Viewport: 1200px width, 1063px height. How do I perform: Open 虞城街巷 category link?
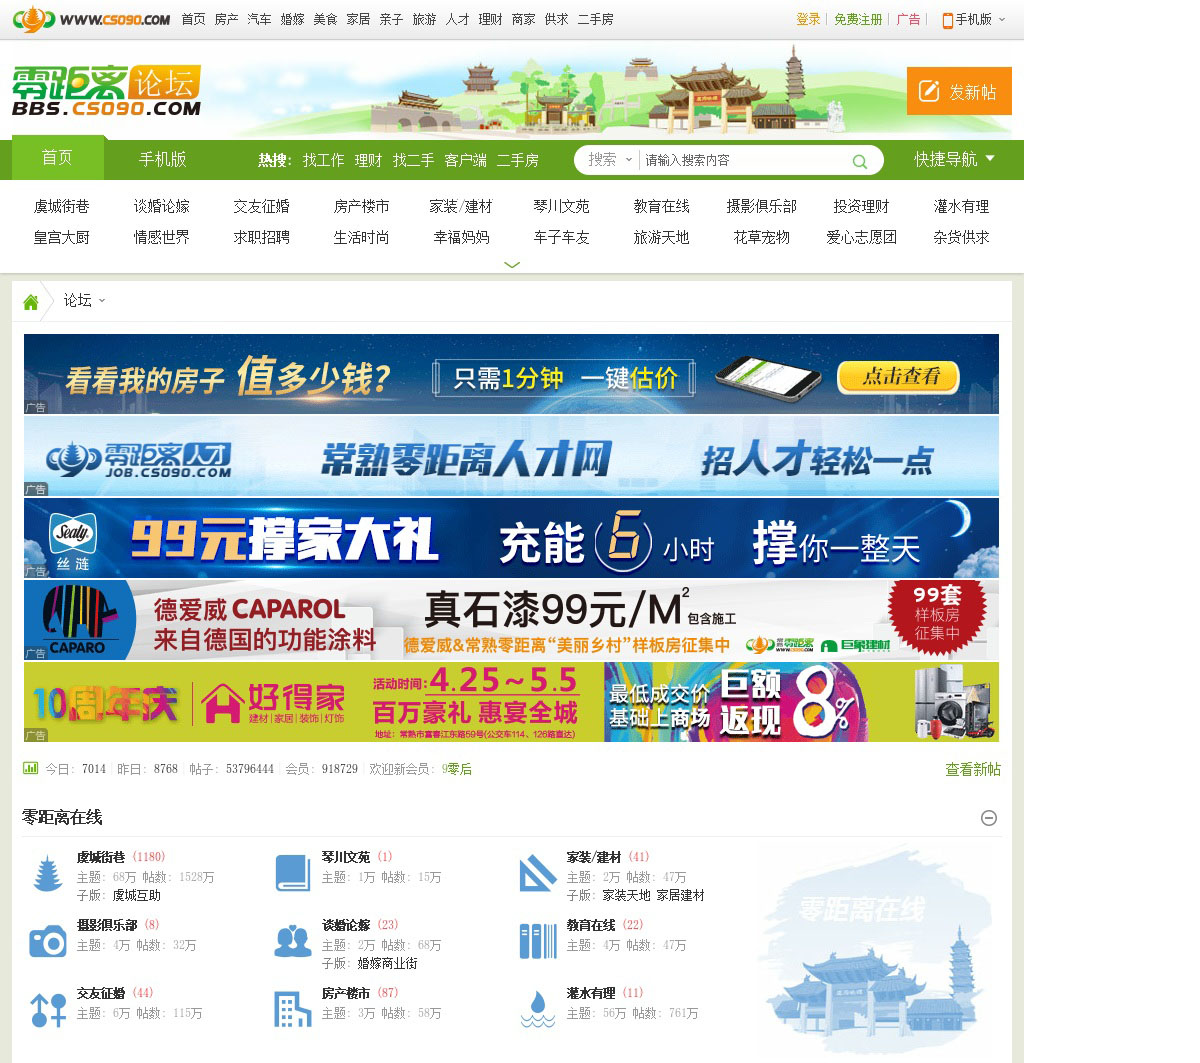[x=62, y=206]
